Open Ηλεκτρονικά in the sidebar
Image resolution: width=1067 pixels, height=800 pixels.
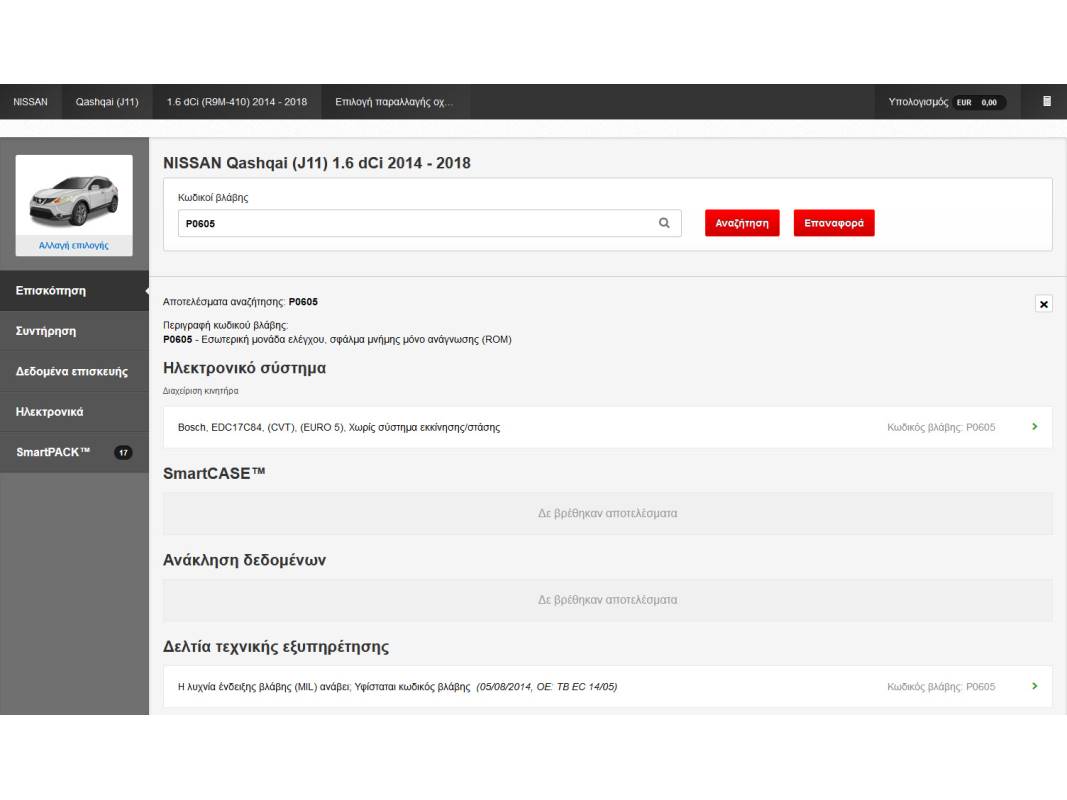point(74,412)
